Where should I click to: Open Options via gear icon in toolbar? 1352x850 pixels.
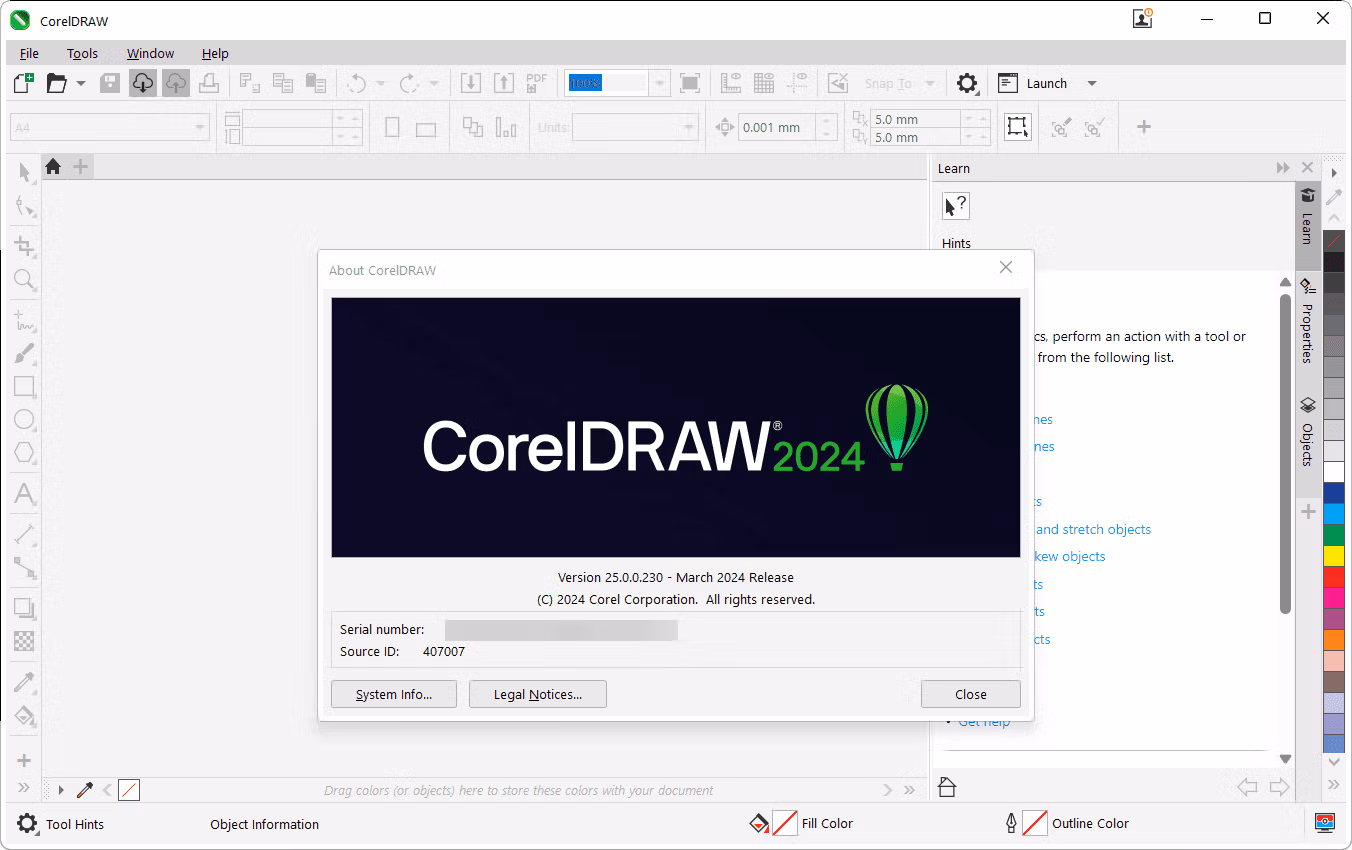(x=966, y=83)
